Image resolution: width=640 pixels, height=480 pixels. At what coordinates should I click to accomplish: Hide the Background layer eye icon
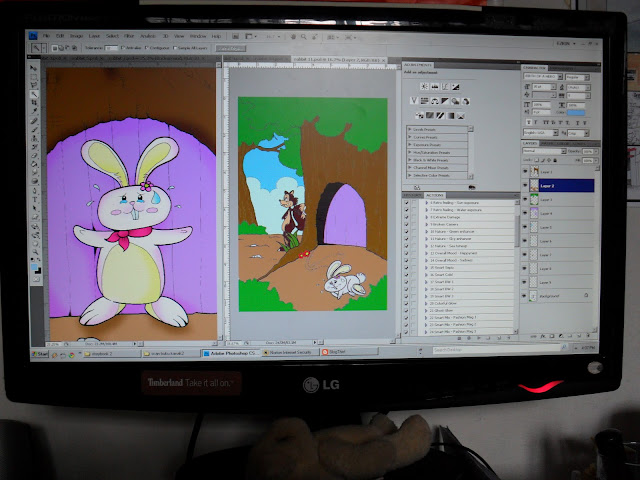pyautogui.click(x=525, y=296)
